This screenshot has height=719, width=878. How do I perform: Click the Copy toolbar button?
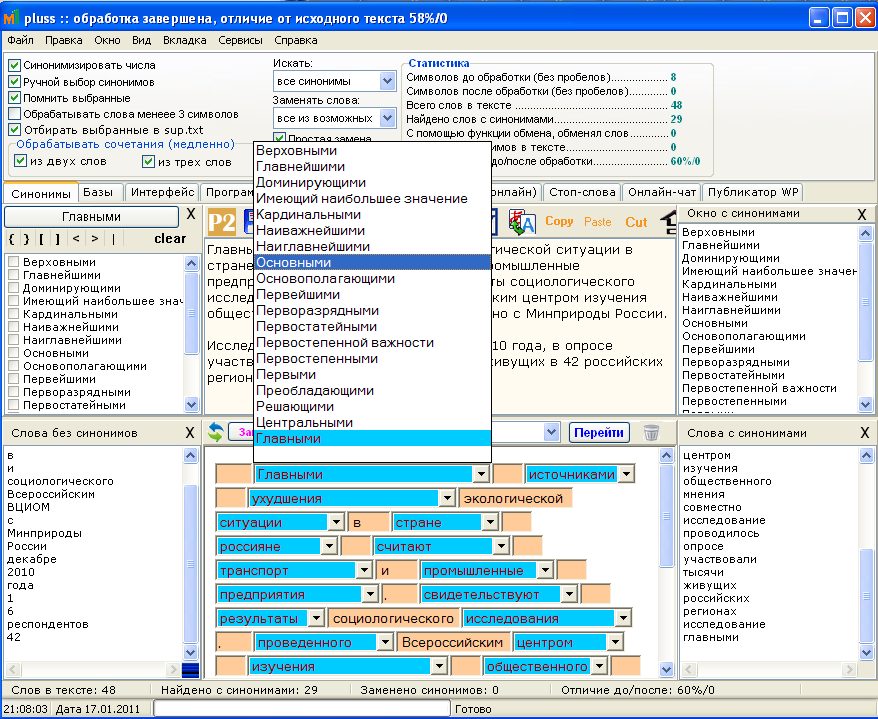(x=560, y=222)
